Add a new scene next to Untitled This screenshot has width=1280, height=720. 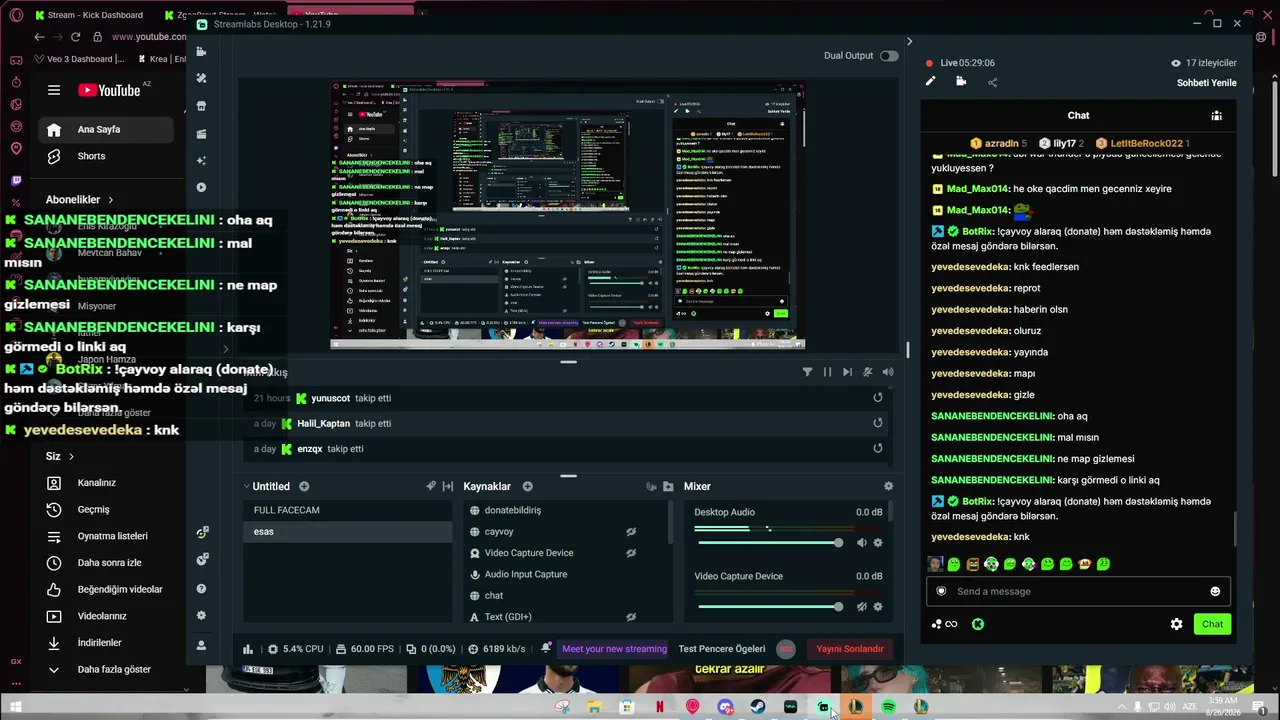pos(304,486)
